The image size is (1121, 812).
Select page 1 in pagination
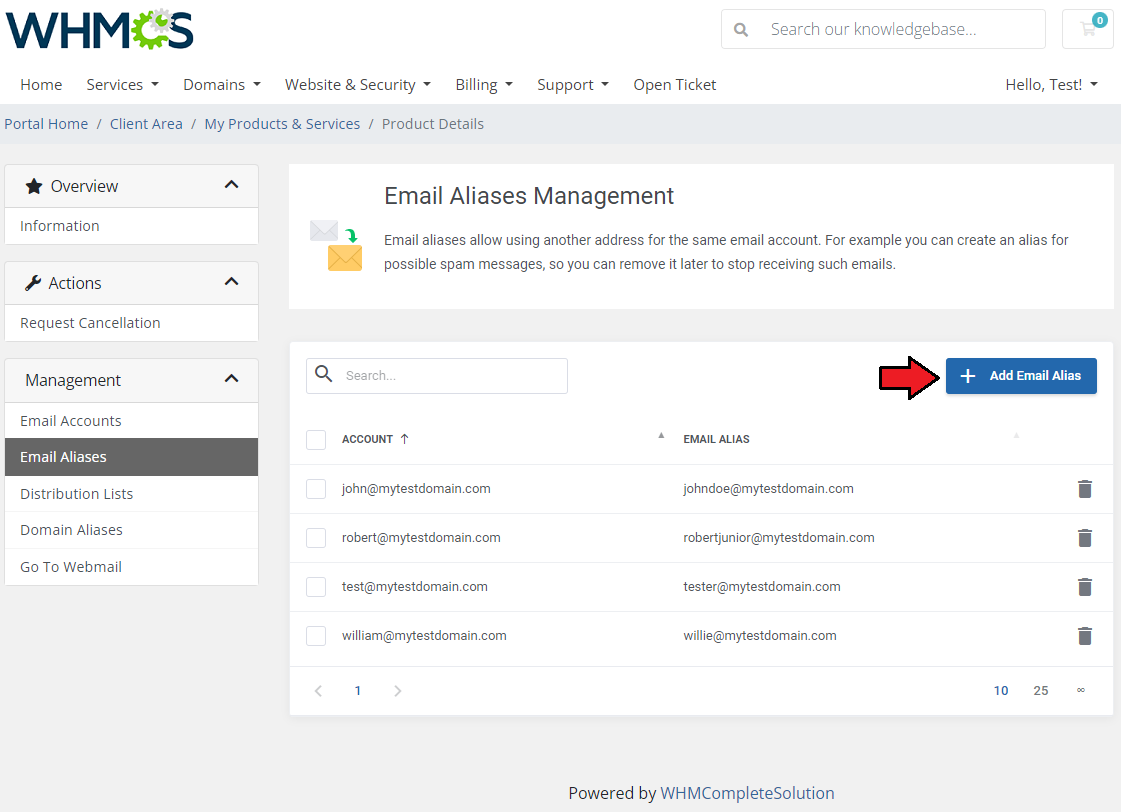[357, 690]
